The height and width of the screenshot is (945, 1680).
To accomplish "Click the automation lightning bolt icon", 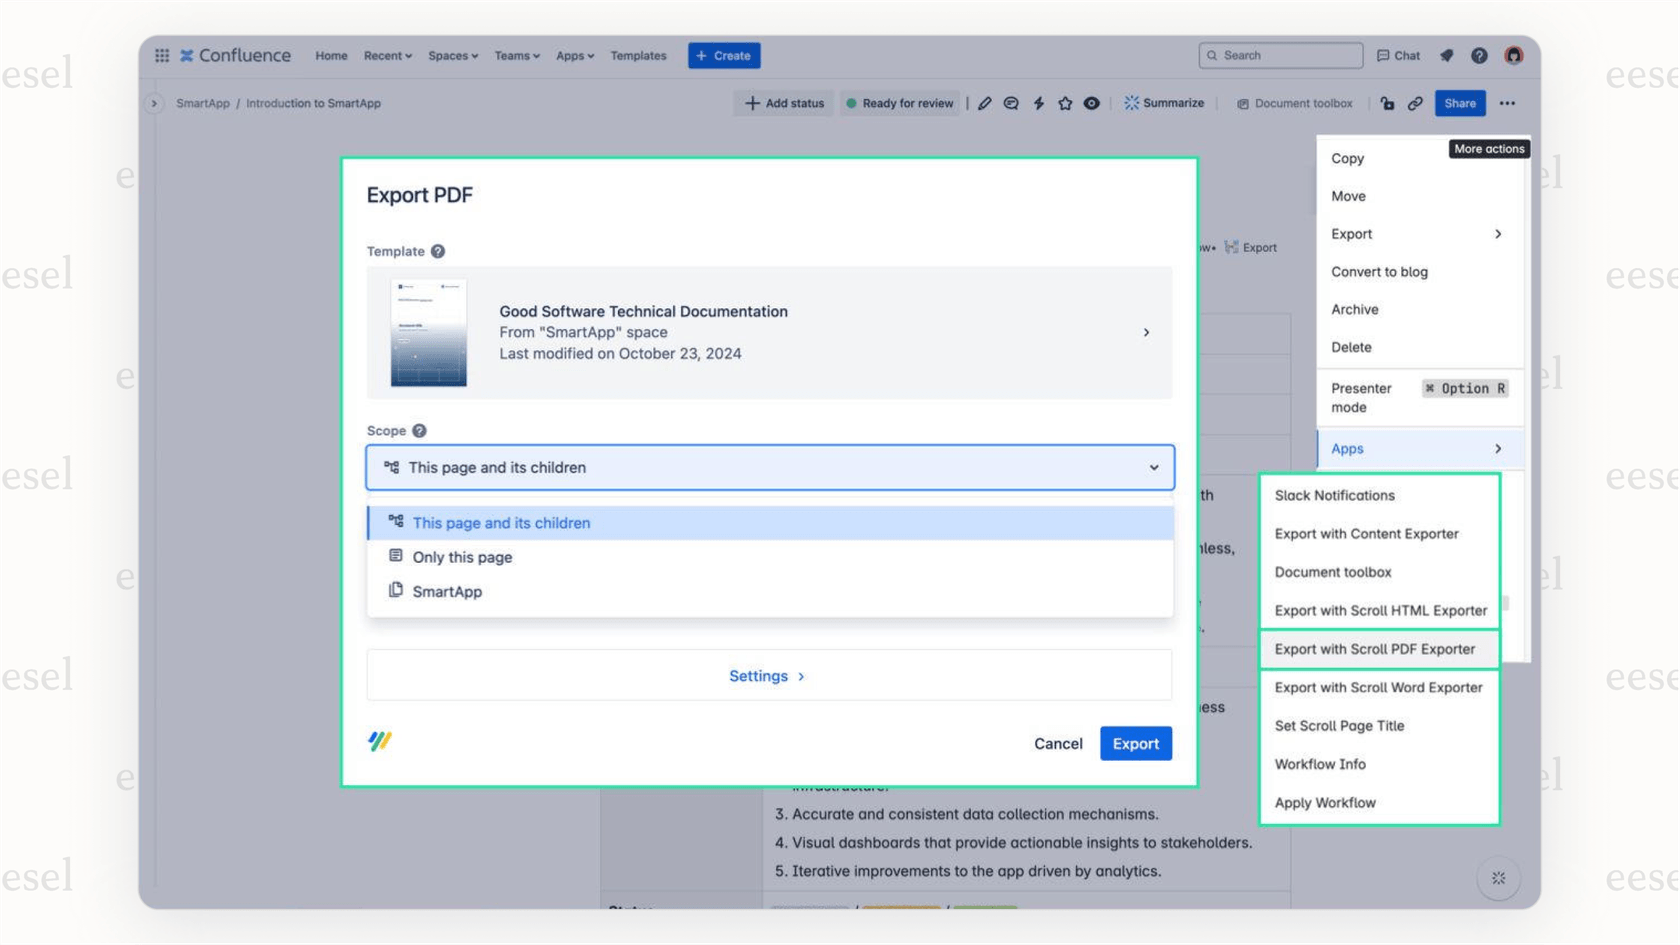I will 1038,103.
